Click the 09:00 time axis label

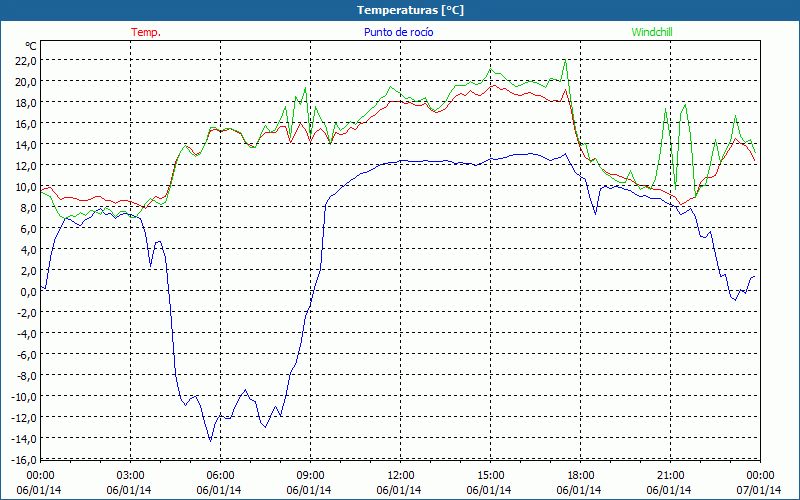click(x=310, y=475)
